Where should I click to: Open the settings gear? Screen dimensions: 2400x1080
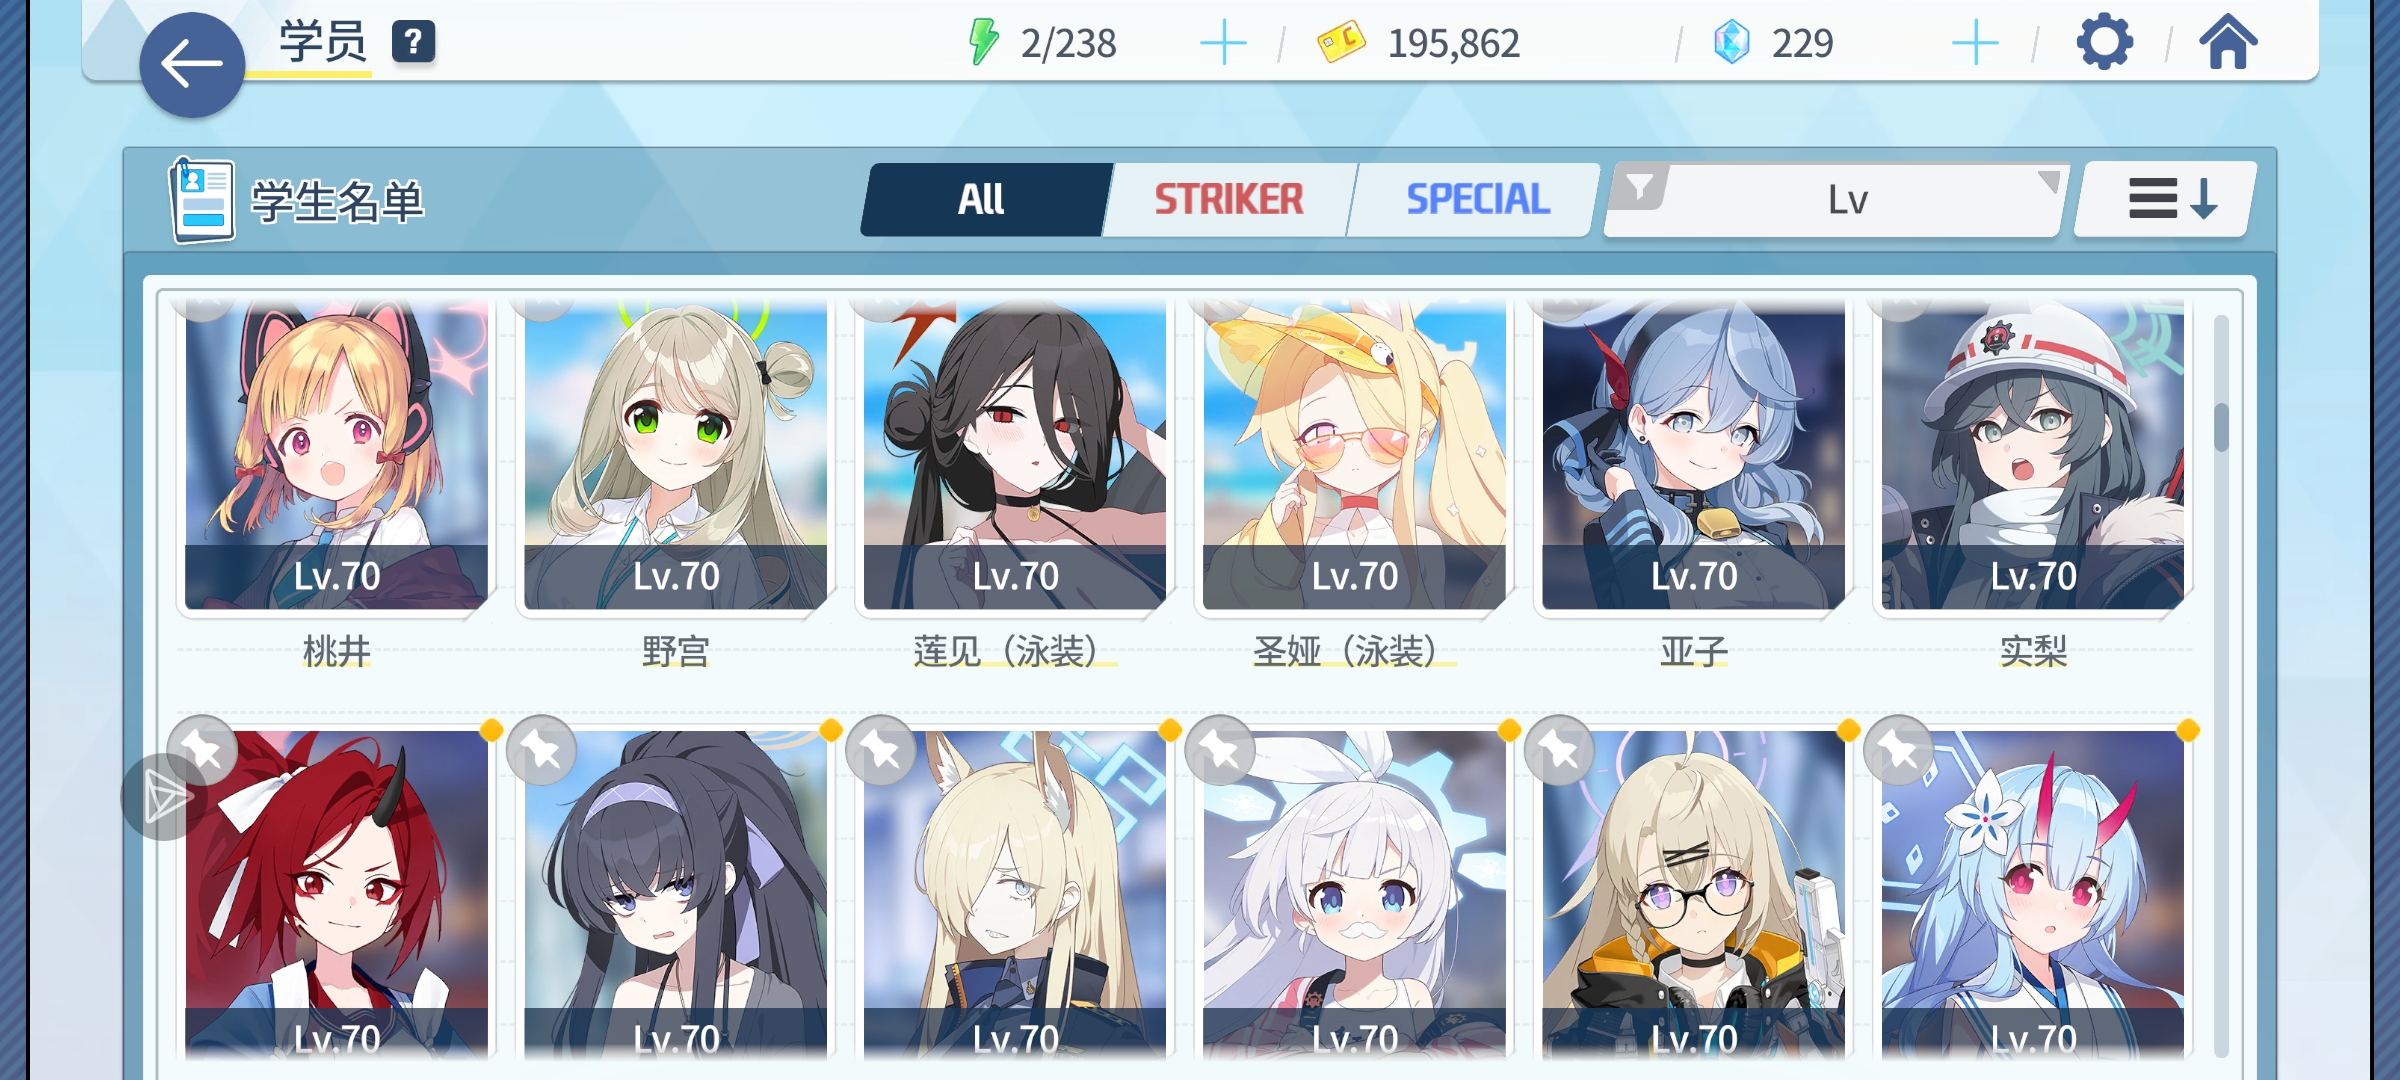click(x=2104, y=42)
